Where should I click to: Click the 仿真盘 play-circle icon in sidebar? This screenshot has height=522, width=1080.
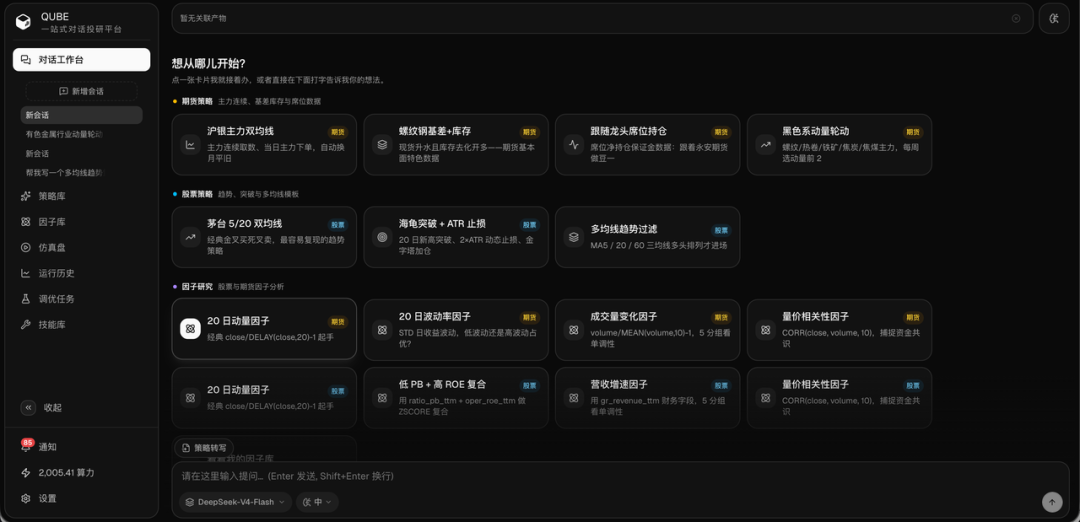point(25,247)
